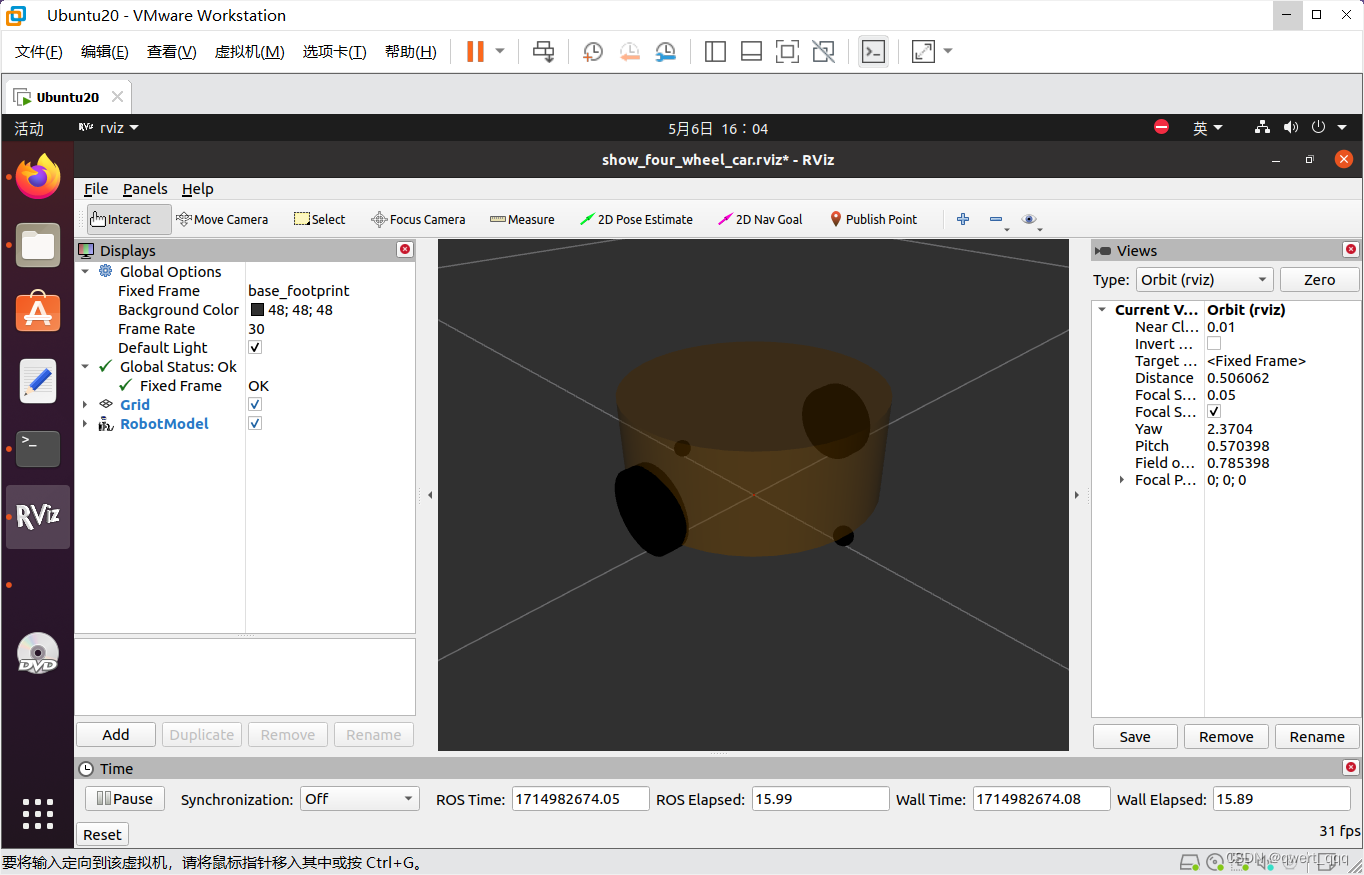The width and height of the screenshot is (1364, 875).
Task: Click the Background Color swatch
Action: pyautogui.click(x=257, y=310)
